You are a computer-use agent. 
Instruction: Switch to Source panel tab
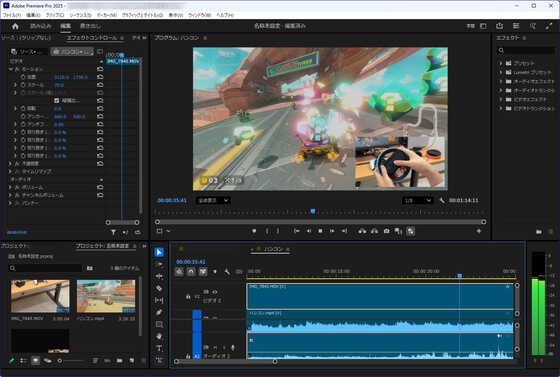(x=26, y=38)
